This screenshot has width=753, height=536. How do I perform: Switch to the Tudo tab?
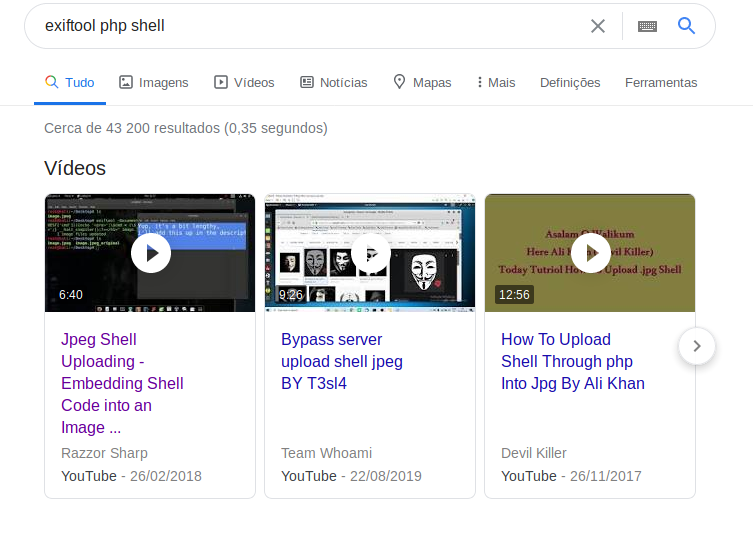click(x=70, y=83)
